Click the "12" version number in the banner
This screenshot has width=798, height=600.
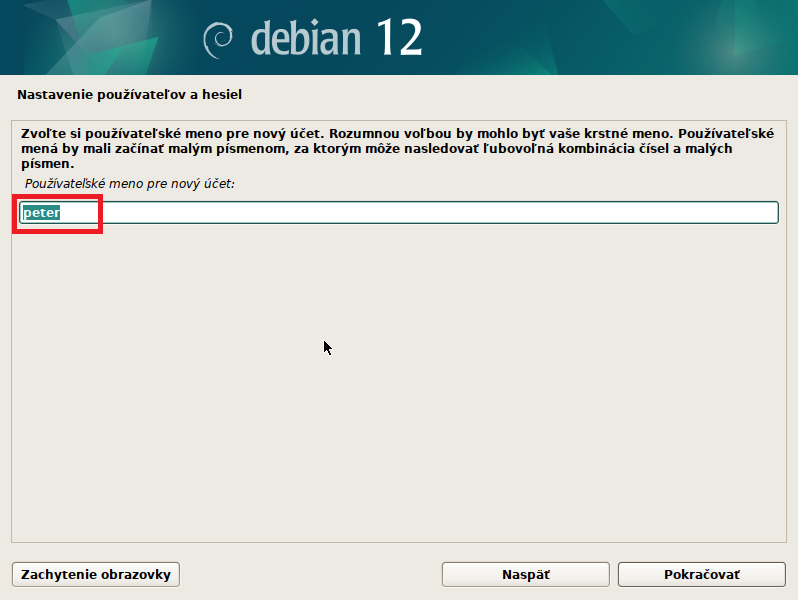click(399, 38)
